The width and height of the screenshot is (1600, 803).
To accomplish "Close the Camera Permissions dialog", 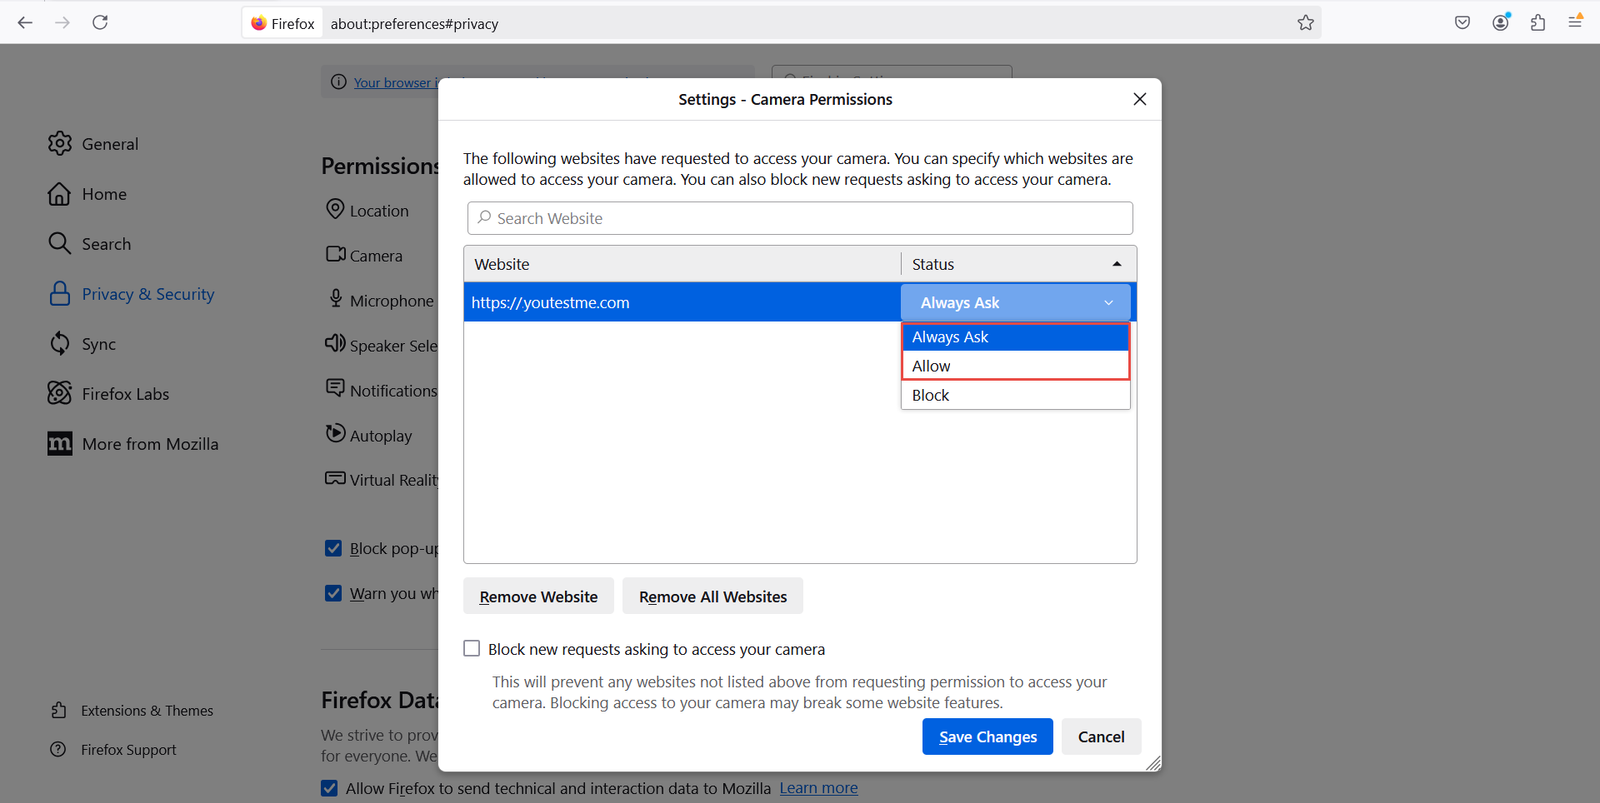I will click(x=1139, y=99).
